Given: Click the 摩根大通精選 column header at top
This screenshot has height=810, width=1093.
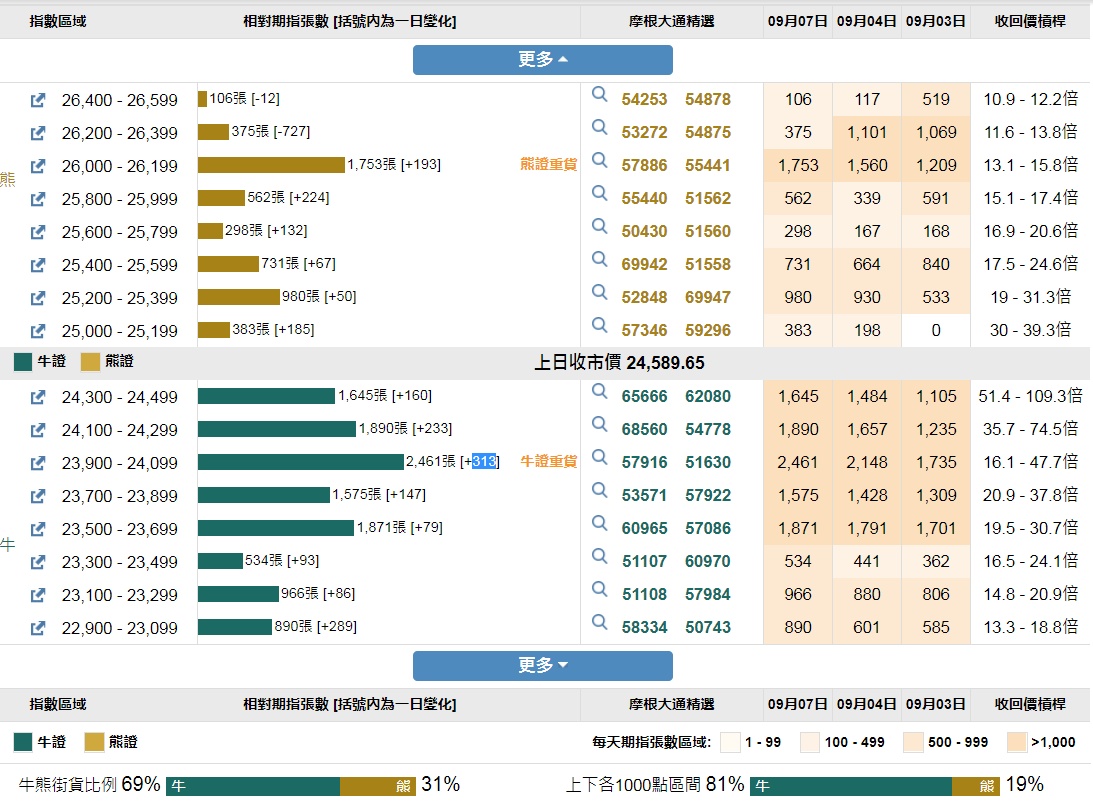Looking at the screenshot, I should point(671,21).
